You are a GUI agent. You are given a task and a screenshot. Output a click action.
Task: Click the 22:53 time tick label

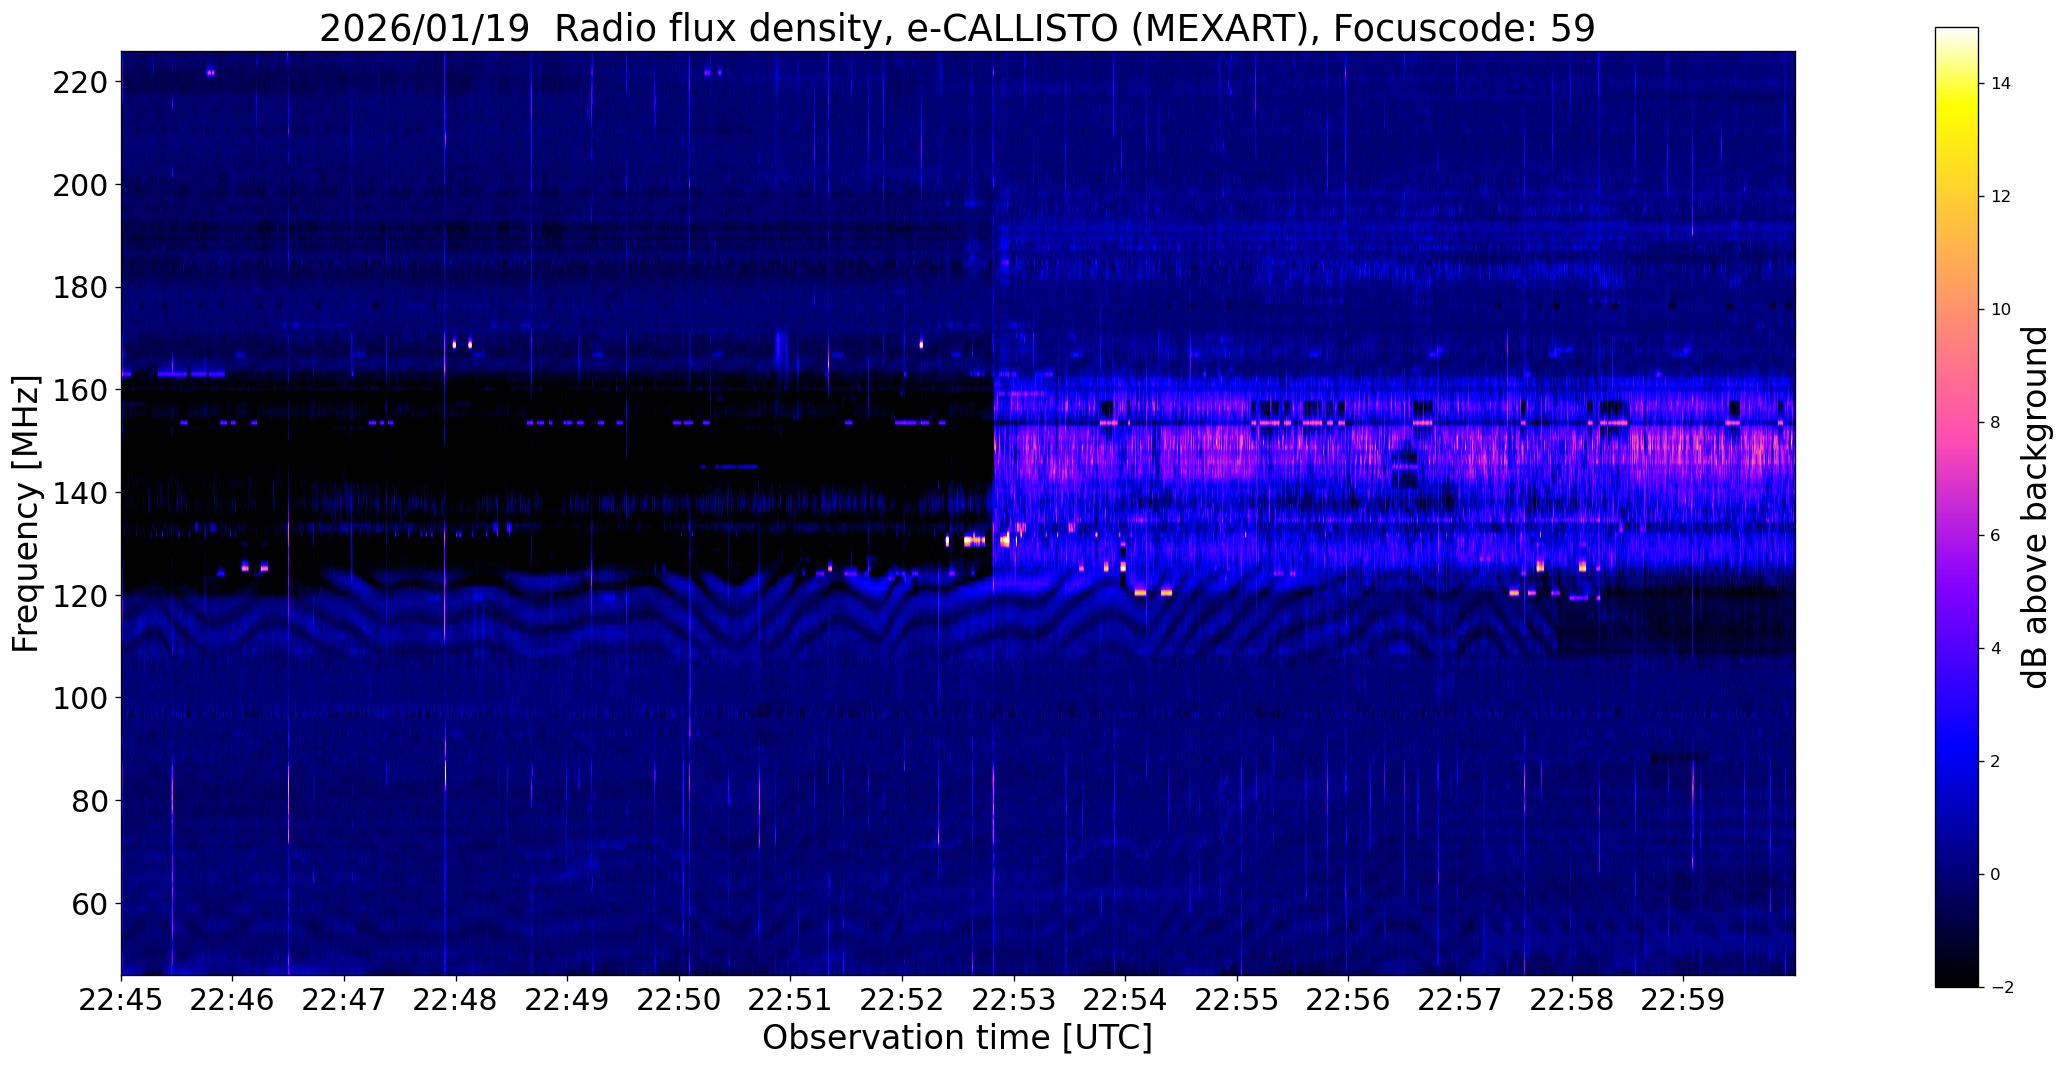click(x=1014, y=1000)
